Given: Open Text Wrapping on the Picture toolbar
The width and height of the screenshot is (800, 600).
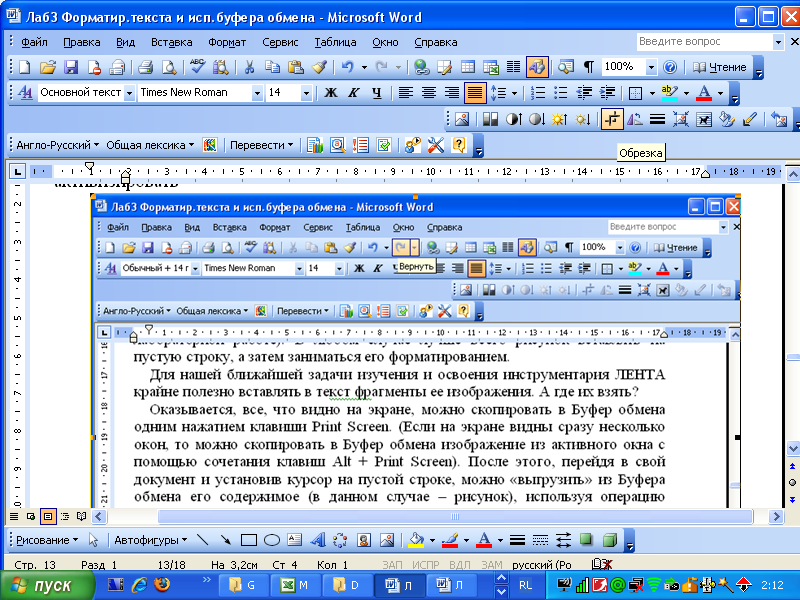Looking at the screenshot, I should pyautogui.click(x=704, y=120).
